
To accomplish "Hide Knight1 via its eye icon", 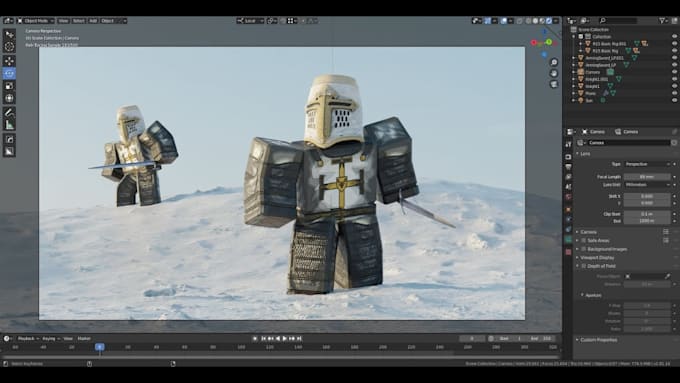I will click(x=674, y=86).
